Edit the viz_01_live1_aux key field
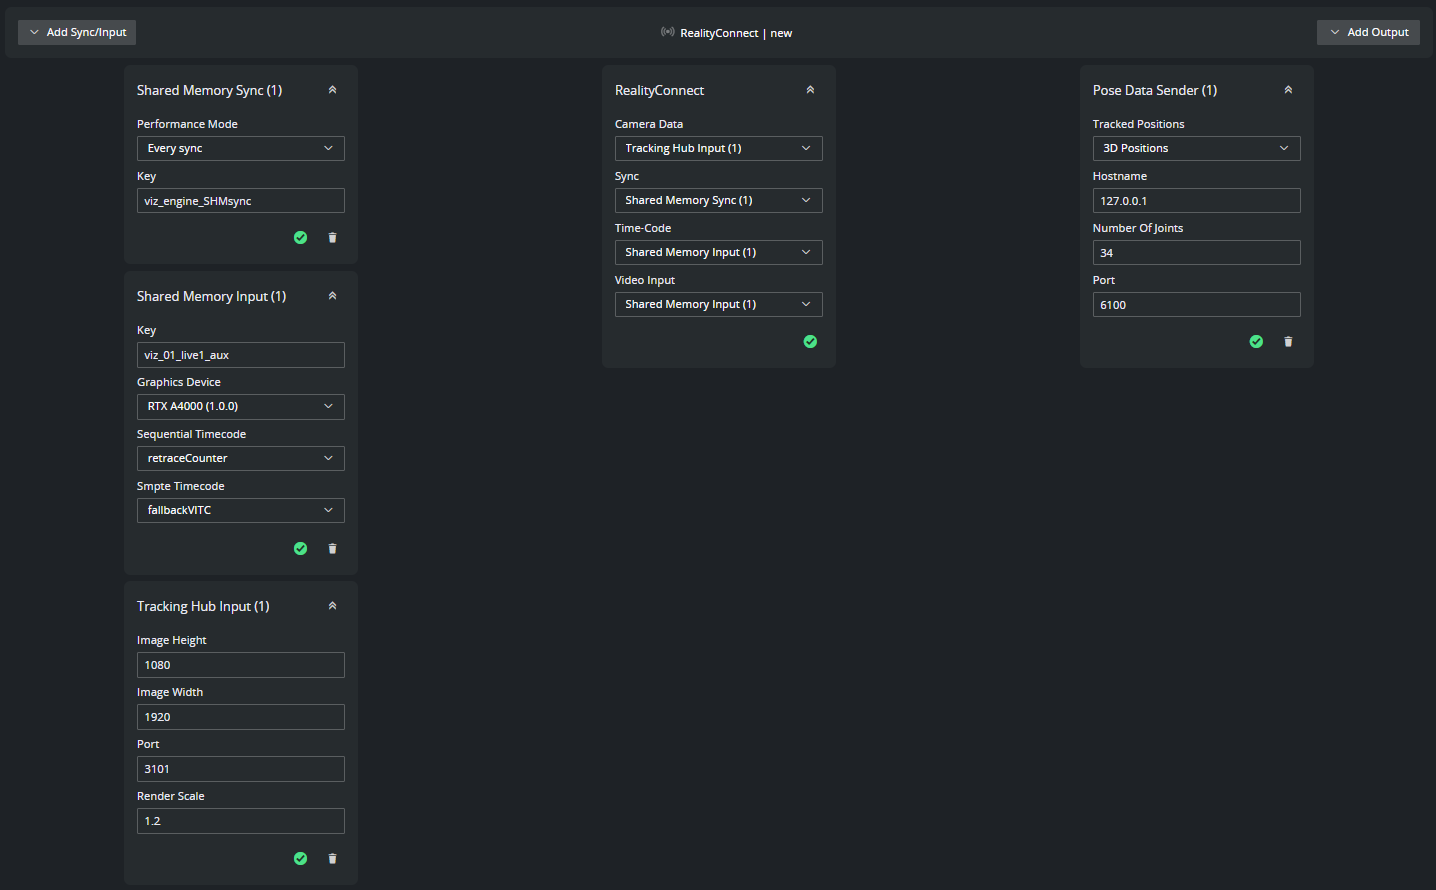 pyautogui.click(x=241, y=355)
